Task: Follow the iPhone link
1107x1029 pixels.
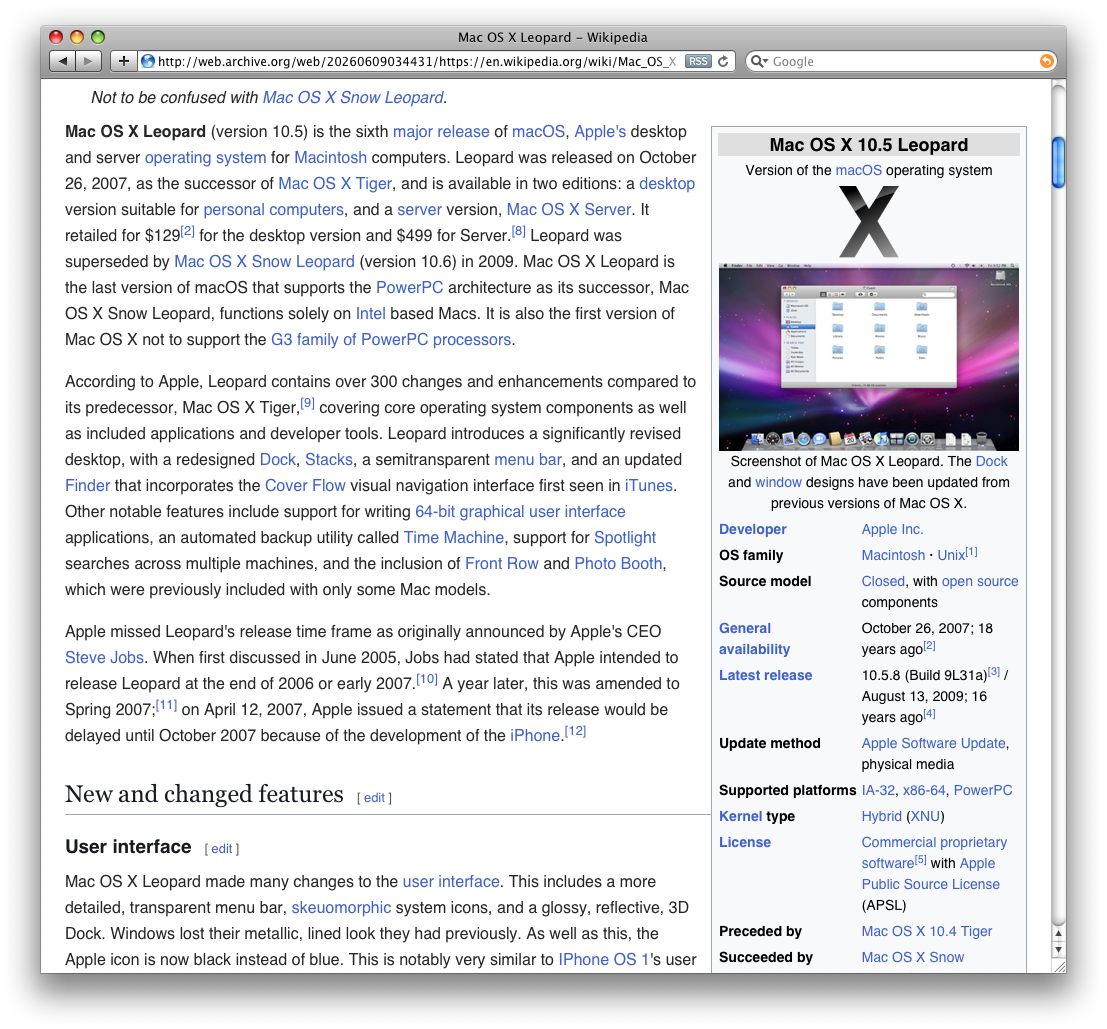Action: (x=534, y=735)
